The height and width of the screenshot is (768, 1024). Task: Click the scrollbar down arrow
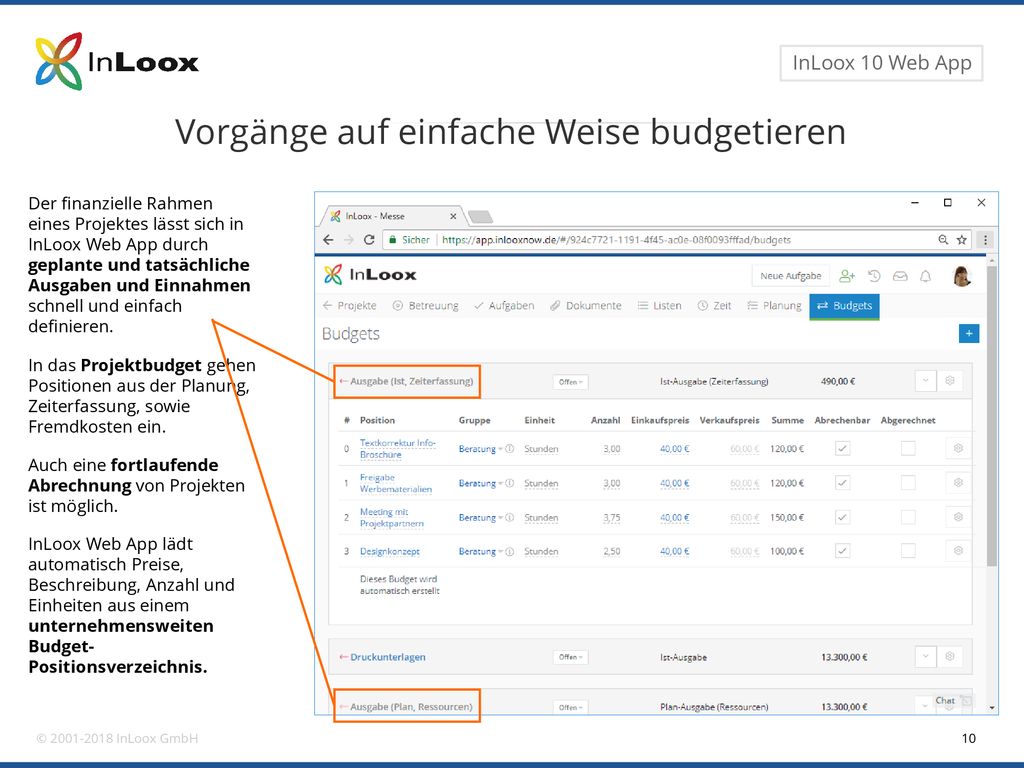(992, 708)
